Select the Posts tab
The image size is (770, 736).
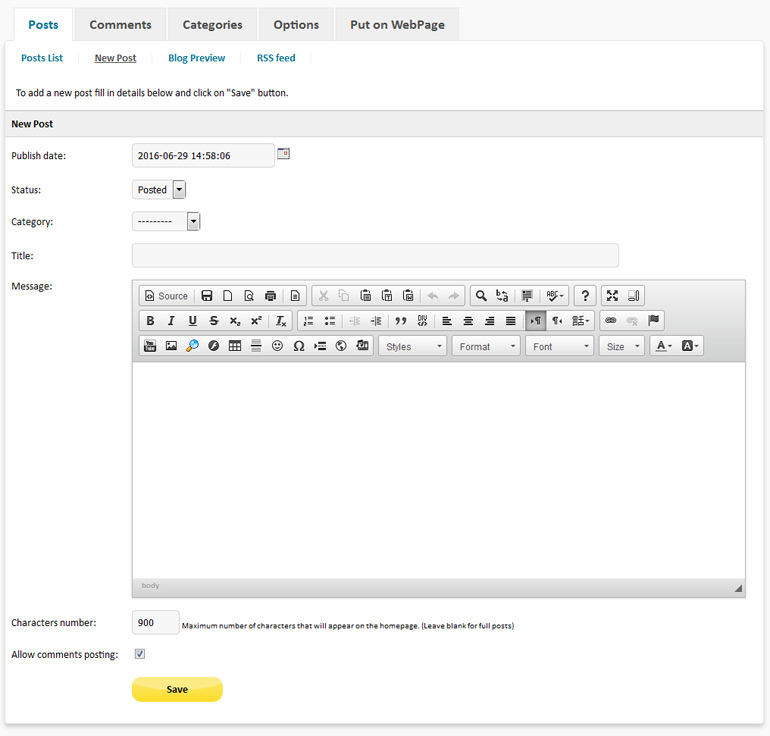(43, 25)
